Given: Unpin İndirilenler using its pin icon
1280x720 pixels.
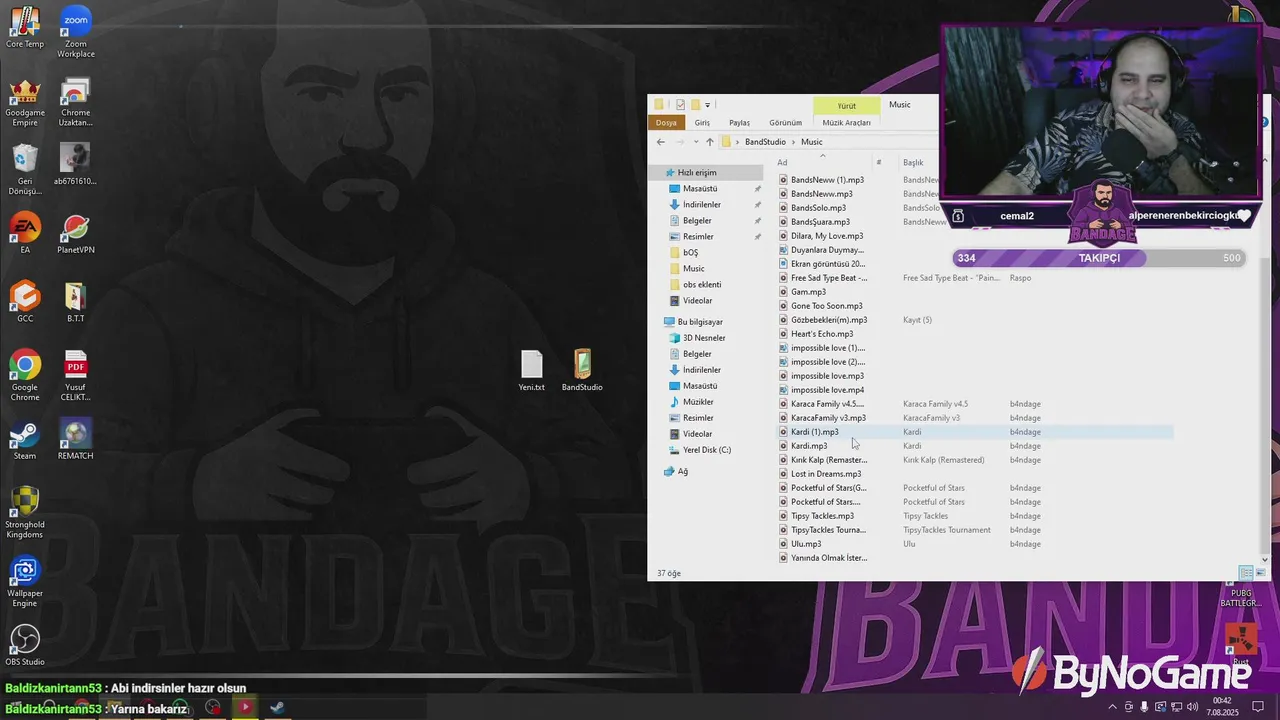Looking at the screenshot, I should (757, 205).
